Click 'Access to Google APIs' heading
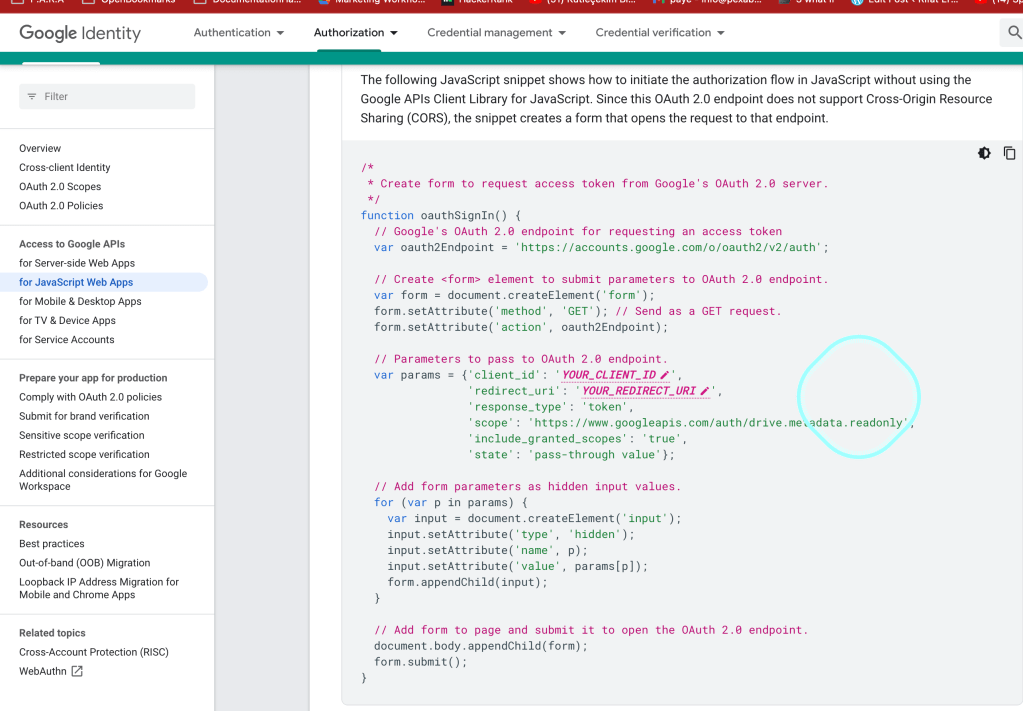Viewport: 1023px width, 711px height. point(72,244)
